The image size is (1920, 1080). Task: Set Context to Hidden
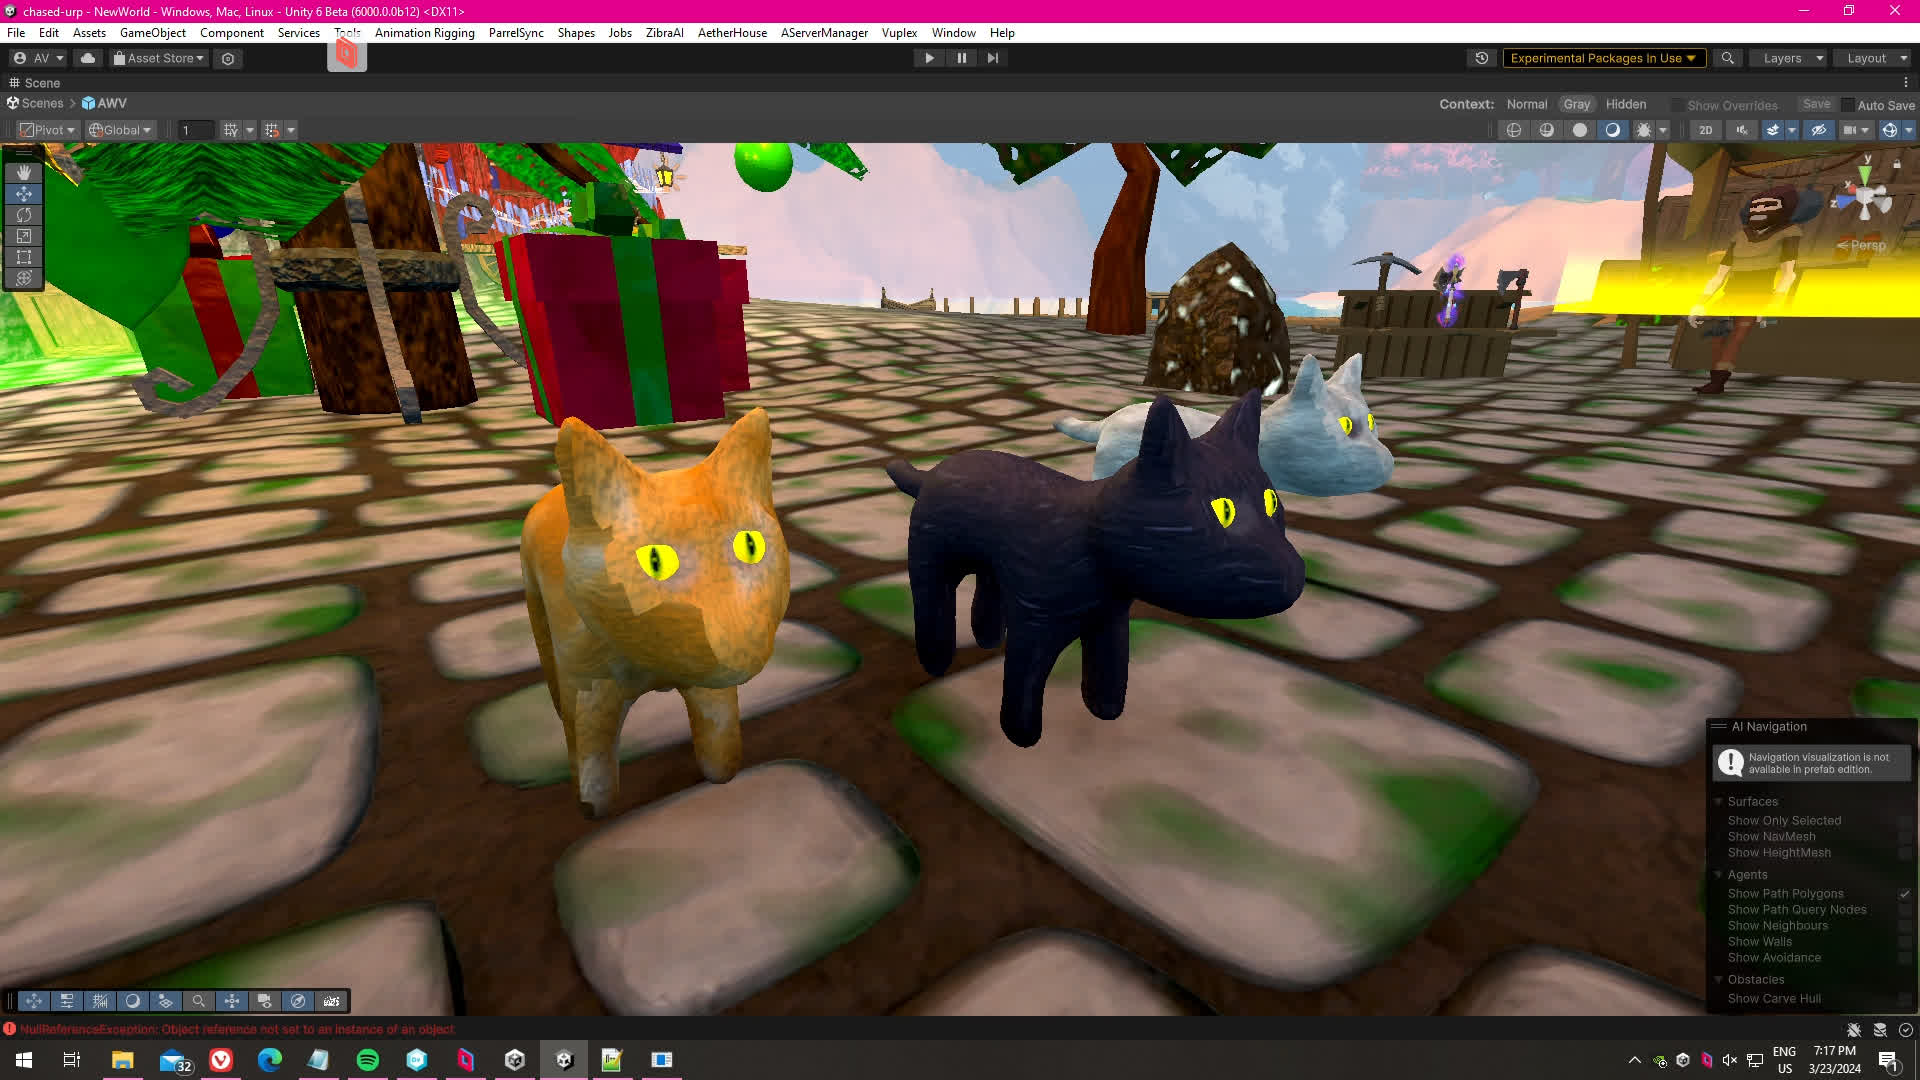pyautogui.click(x=1625, y=104)
